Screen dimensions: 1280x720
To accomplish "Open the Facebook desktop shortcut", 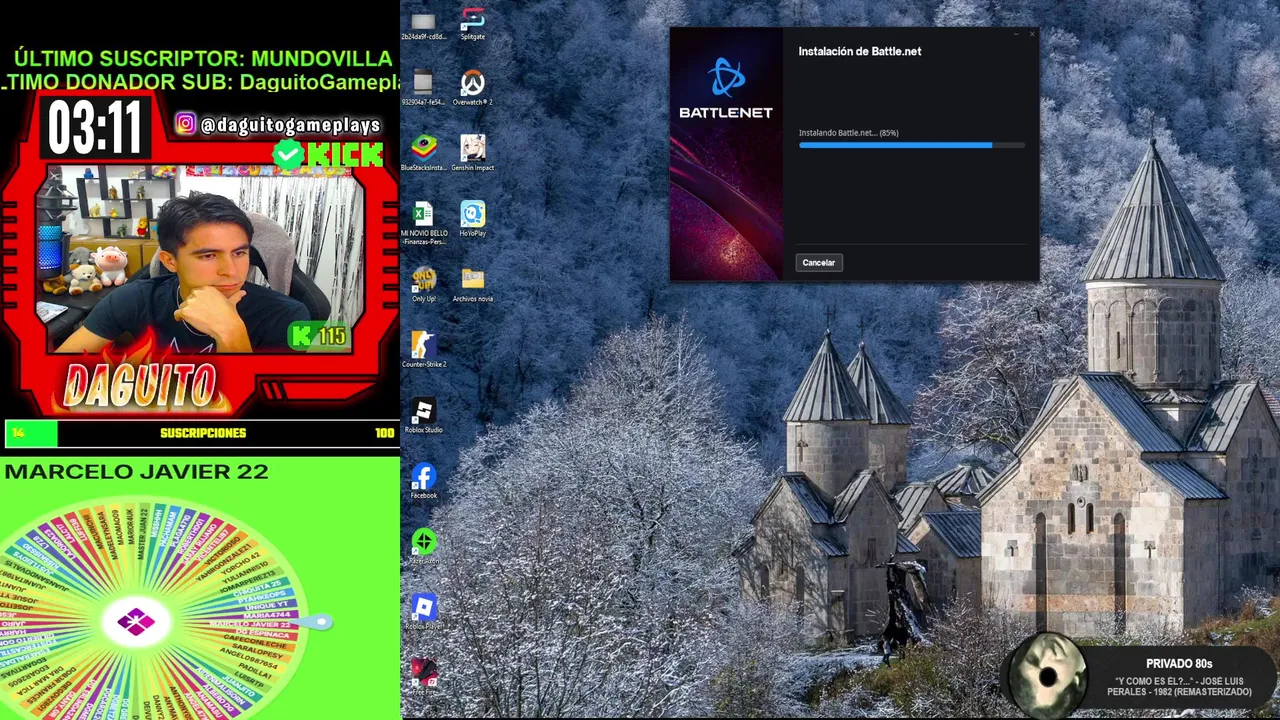I will click(x=424, y=481).
